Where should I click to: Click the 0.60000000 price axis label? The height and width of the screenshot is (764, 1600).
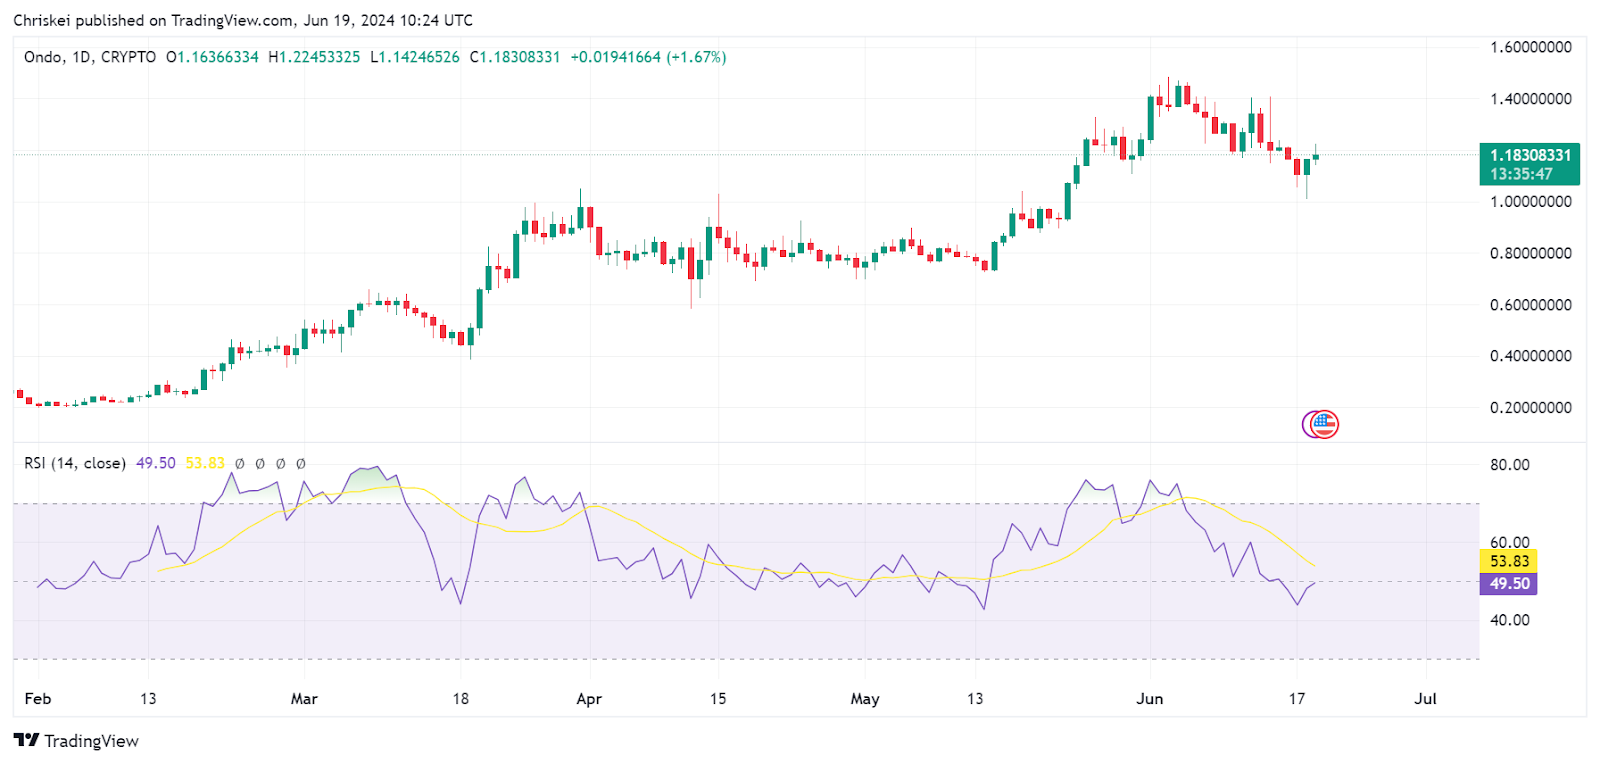click(1530, 305)
